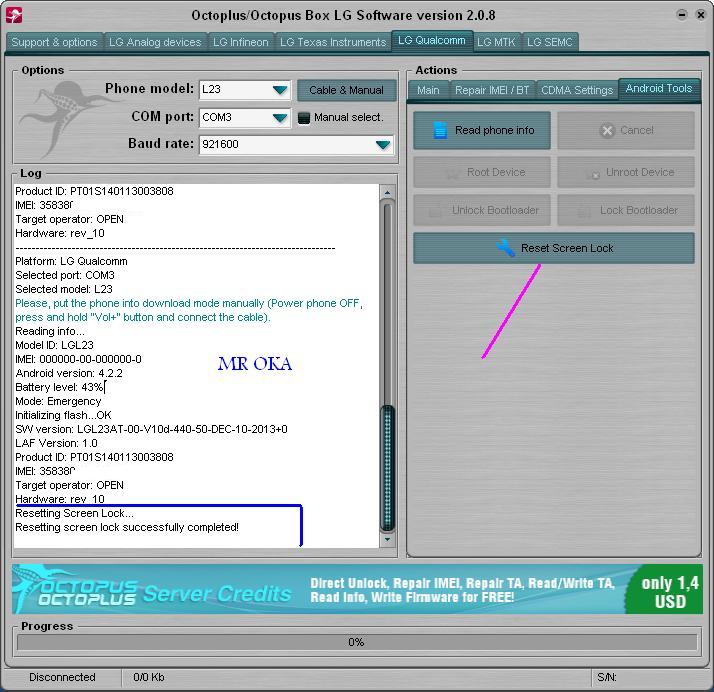Click the log scroll down arrow

tap(387, 539)
